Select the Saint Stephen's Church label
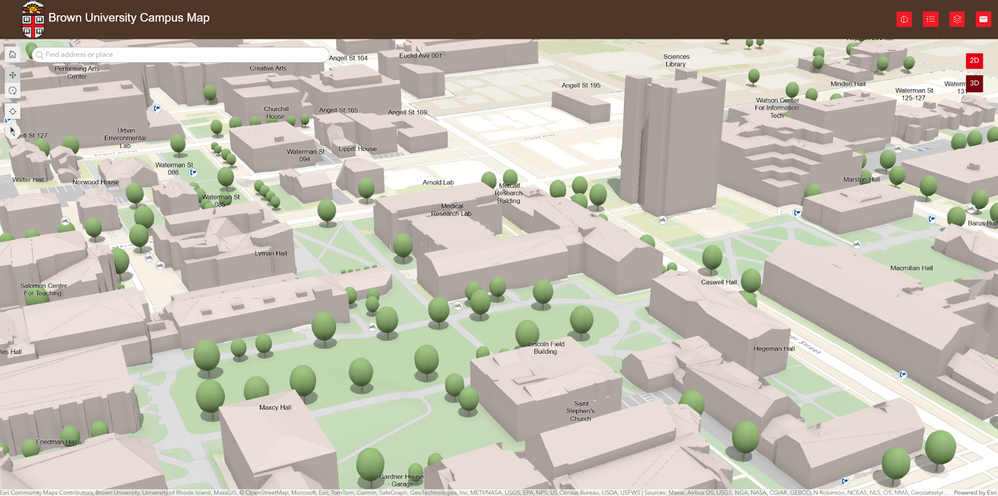Image resolution: width=998 pixels, height=496 pixels. pyautogui.click(x=580, y=411)
